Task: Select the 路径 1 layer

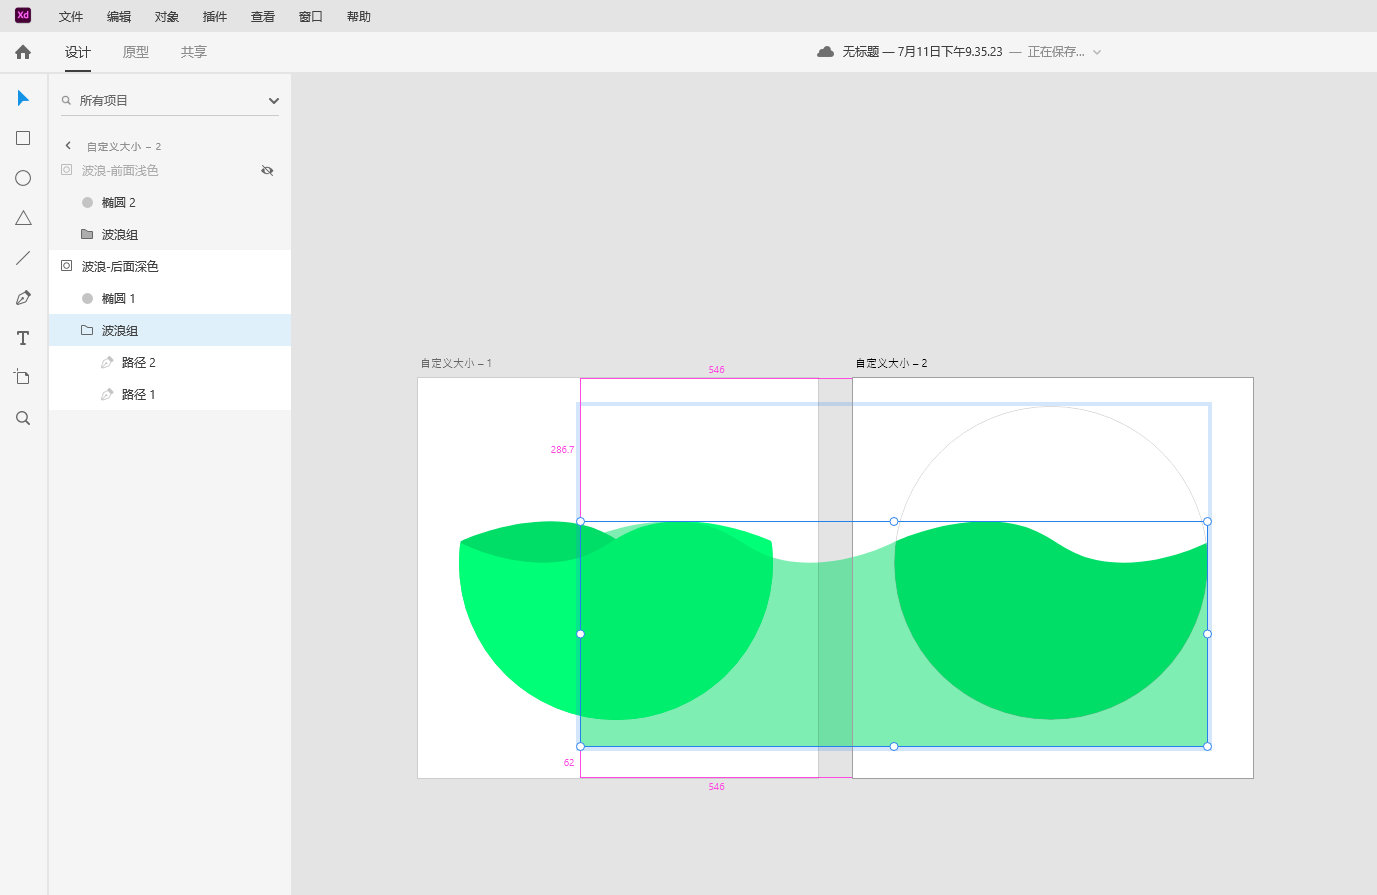Action: (170, 394)
